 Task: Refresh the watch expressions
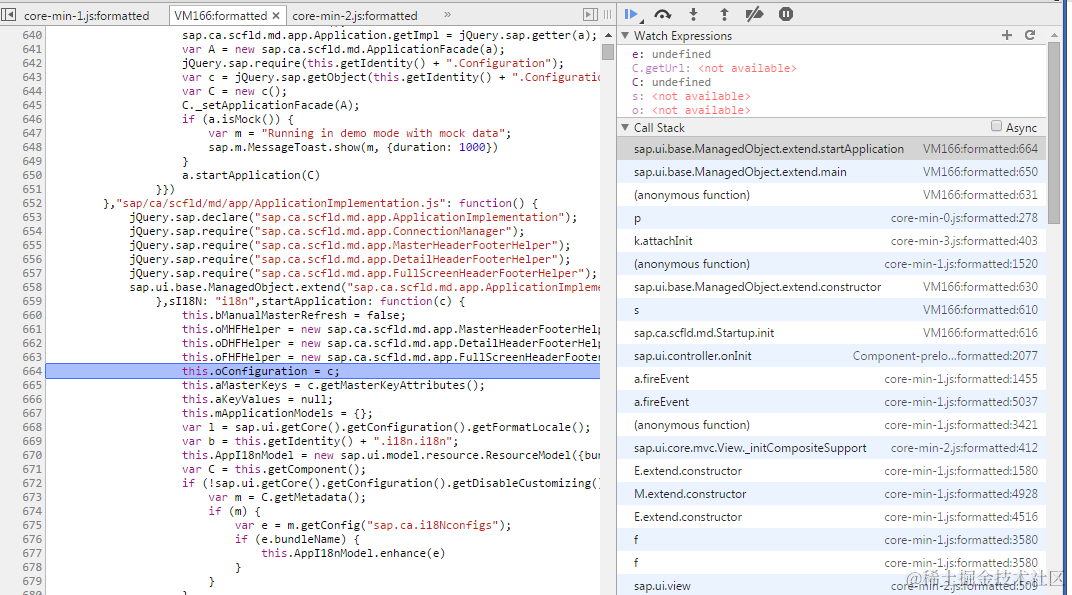[1030, 35]
